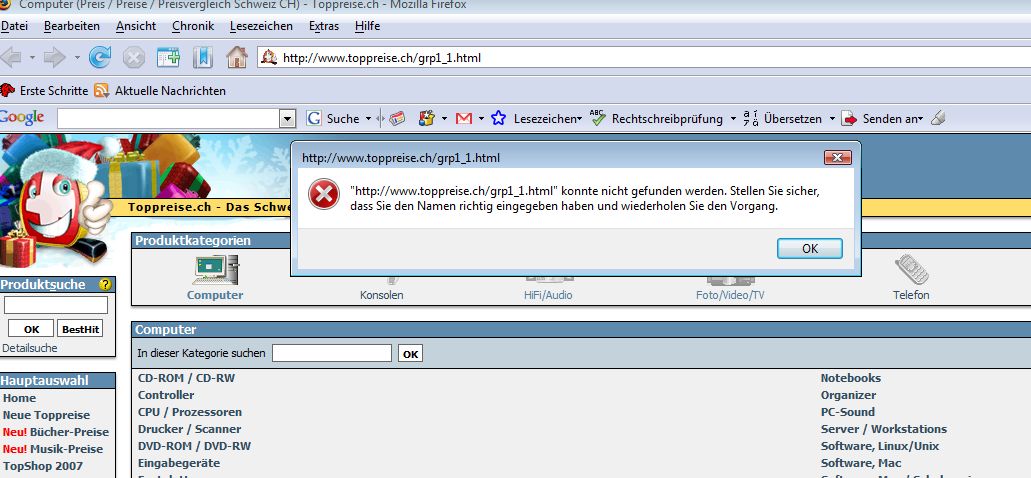Click the reload page icon
This screenshot has height=478, width=1031.
[x=100, y=57]
